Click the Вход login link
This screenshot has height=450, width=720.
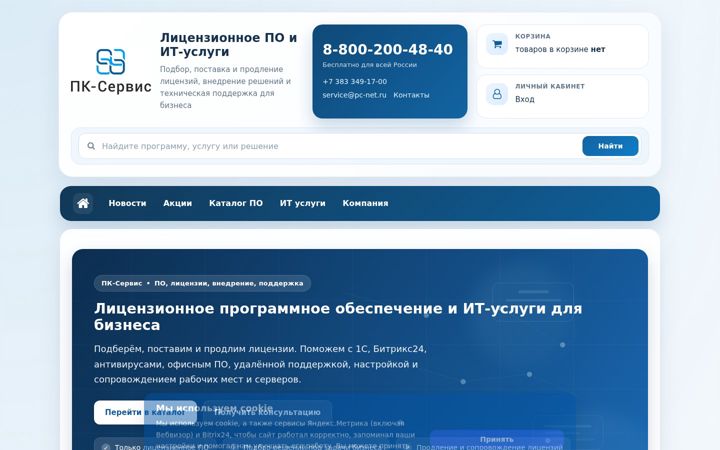(x=525, y=99)
